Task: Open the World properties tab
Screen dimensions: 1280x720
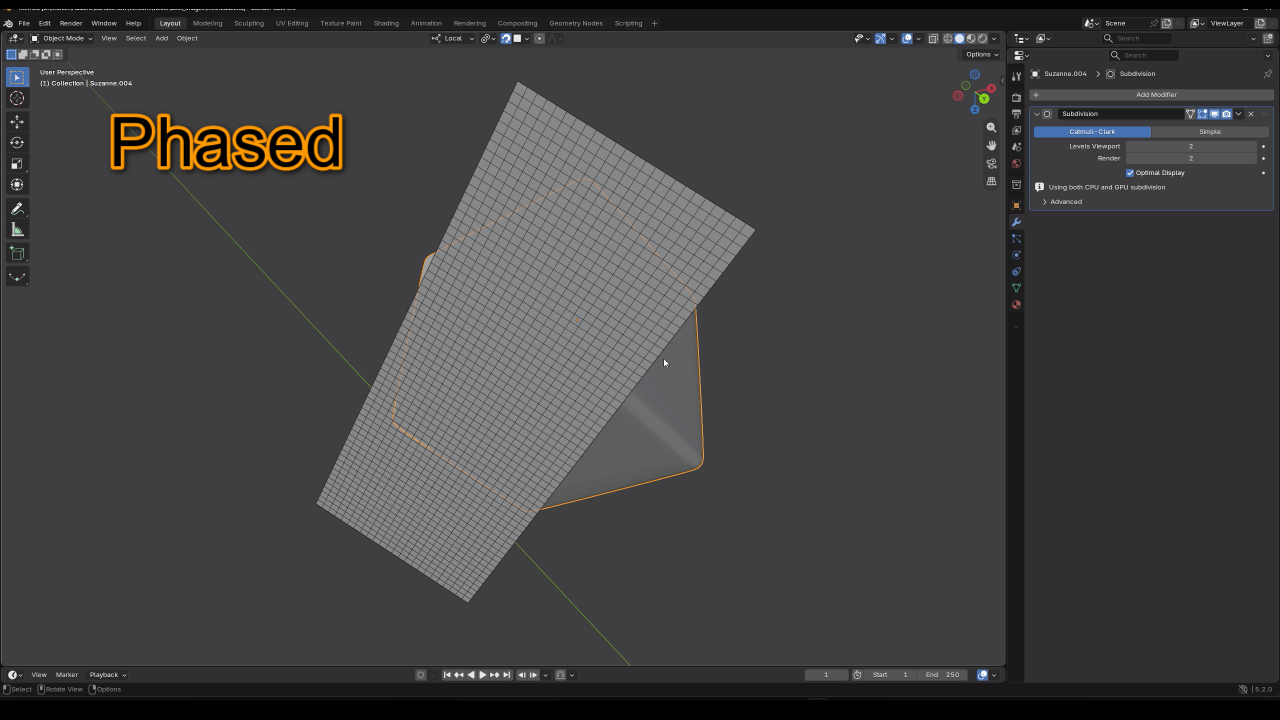Action: coord(1016,163)
